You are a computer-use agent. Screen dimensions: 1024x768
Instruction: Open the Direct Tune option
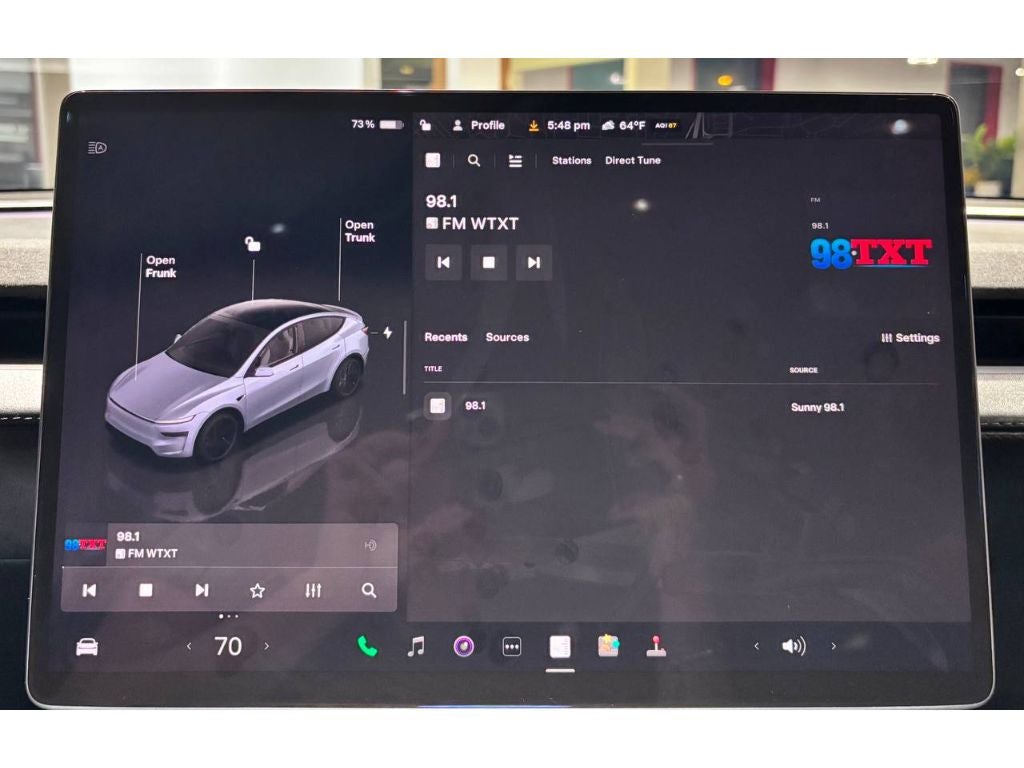coord(632,160)
